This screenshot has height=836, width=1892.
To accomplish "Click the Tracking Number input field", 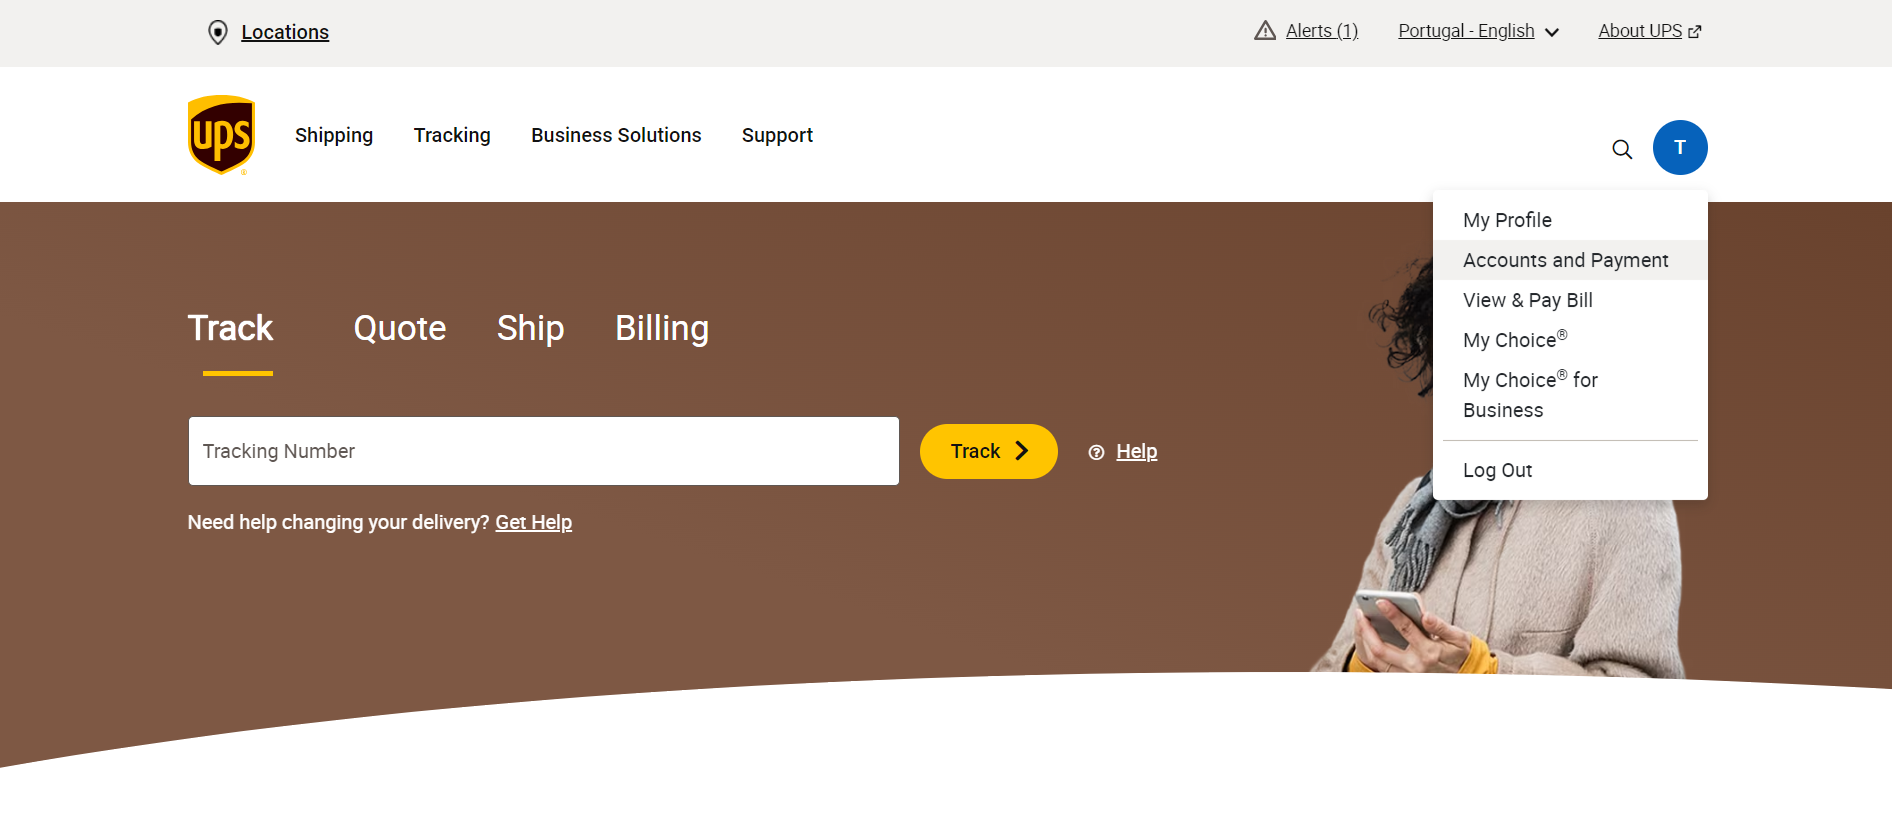I will [x=543, y=451].
